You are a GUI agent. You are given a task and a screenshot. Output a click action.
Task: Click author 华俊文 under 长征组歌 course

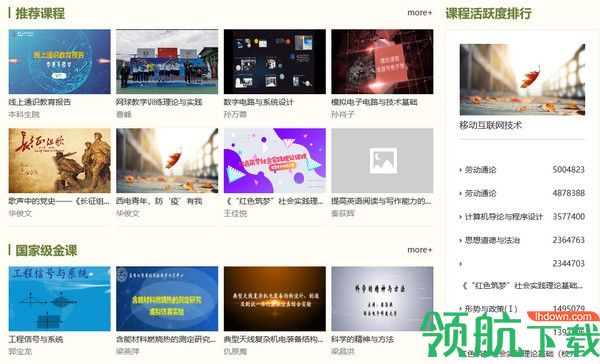pyautogui.click(x=20, y=213)
